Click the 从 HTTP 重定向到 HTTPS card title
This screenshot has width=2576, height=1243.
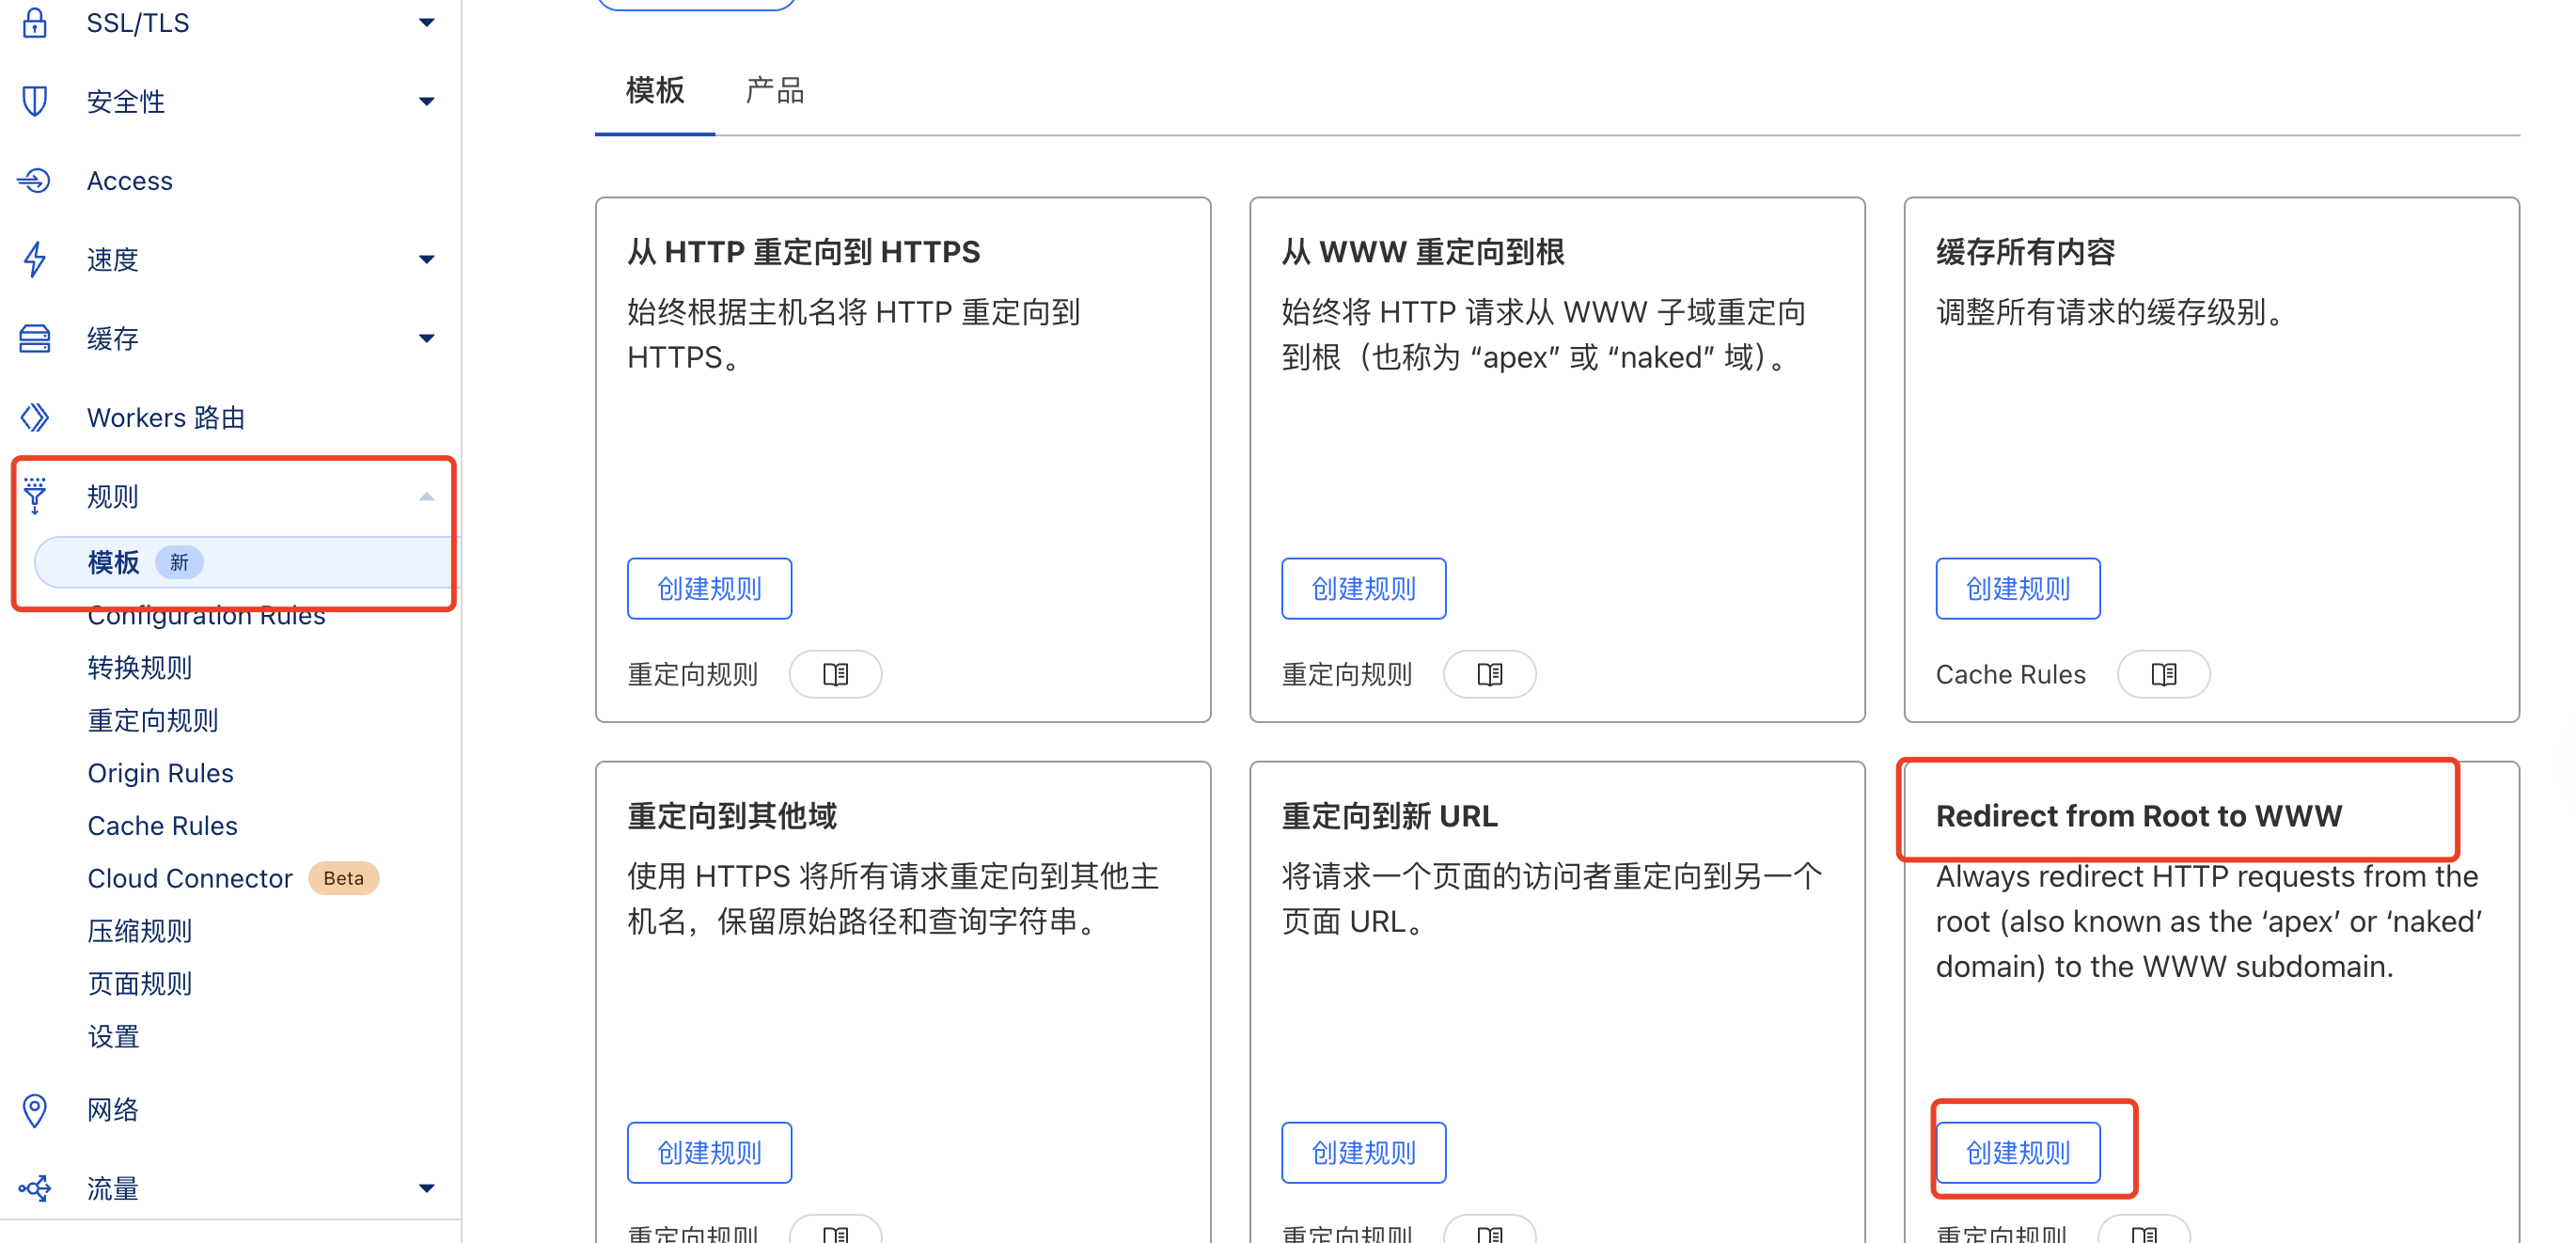tap(804, 252)
